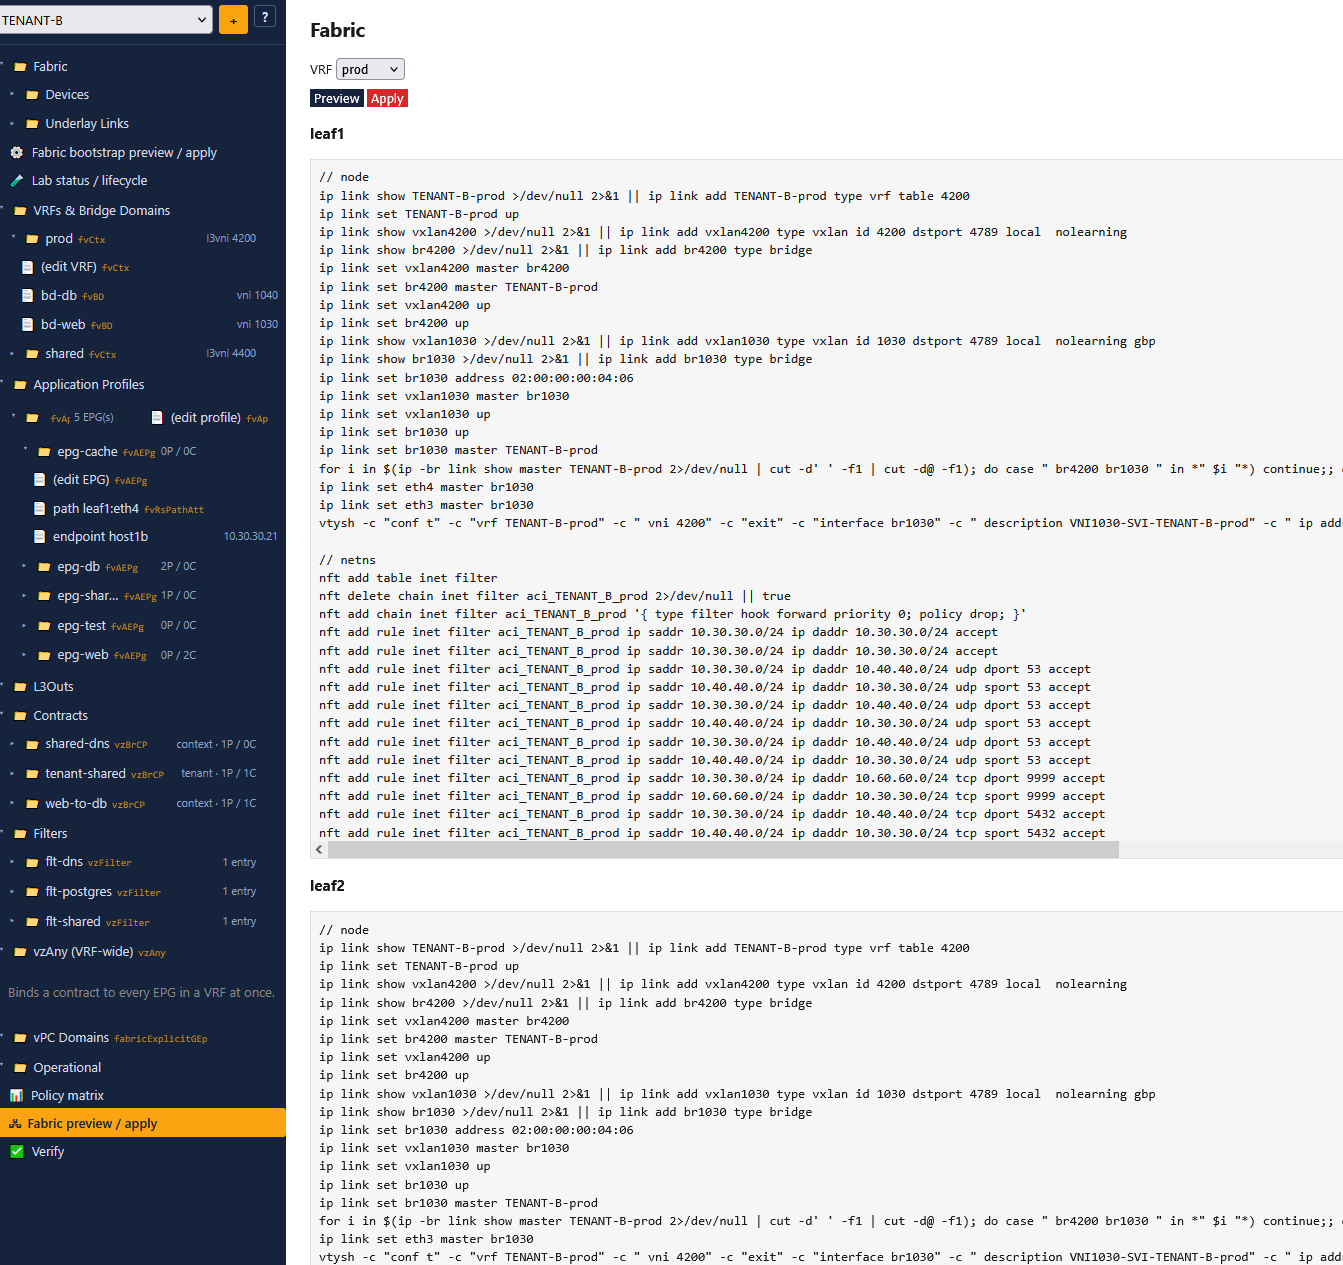The width and height of the screenshot is (1343, 1265).
Task: Click the gear icon for Fabric bootstrap preview
Action: (x=16, y=153)
